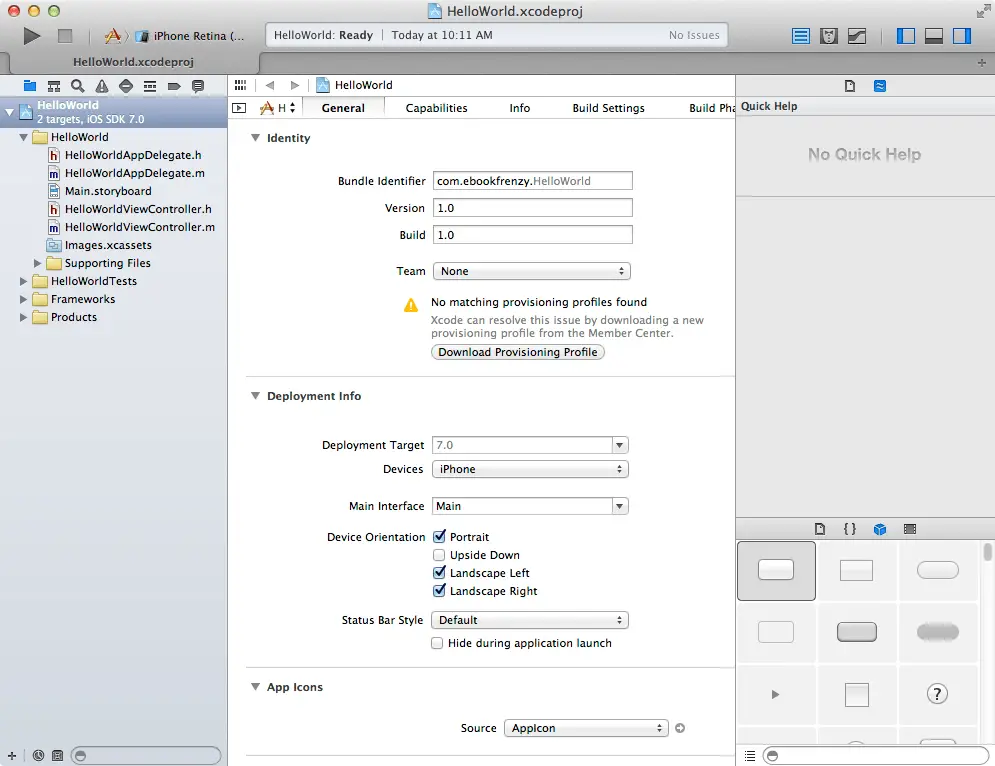Open the Team dropdown

point(532,271)
